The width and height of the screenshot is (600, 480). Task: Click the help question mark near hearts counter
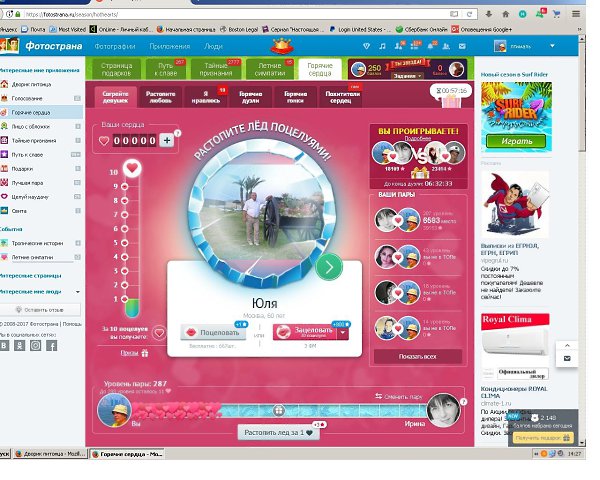pyautogui.click(x=178, y=133)
